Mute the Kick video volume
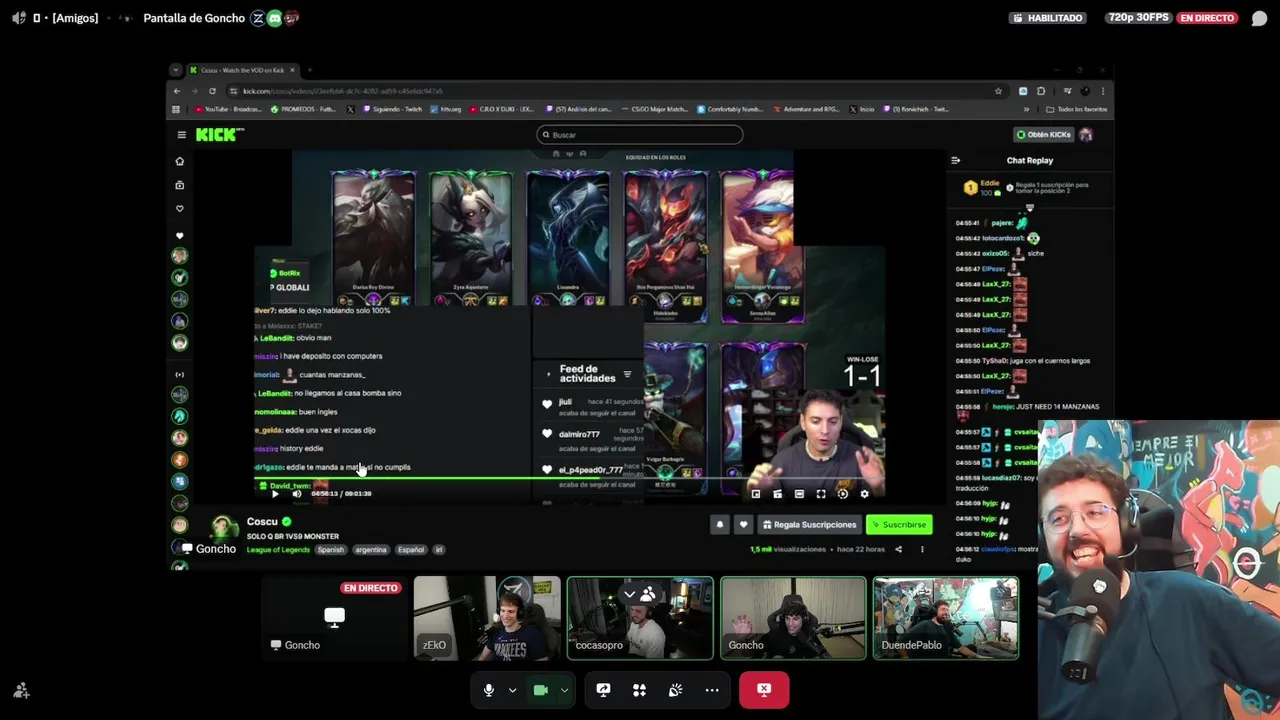 (296, 493)
